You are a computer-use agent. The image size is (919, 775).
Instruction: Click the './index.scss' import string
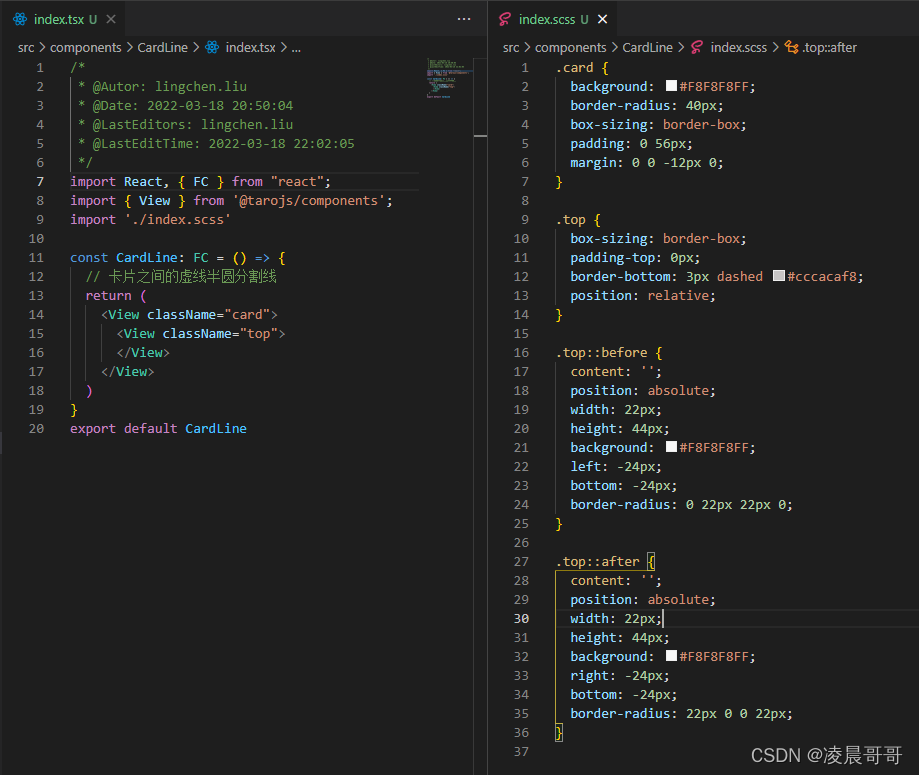pos(178,219)
